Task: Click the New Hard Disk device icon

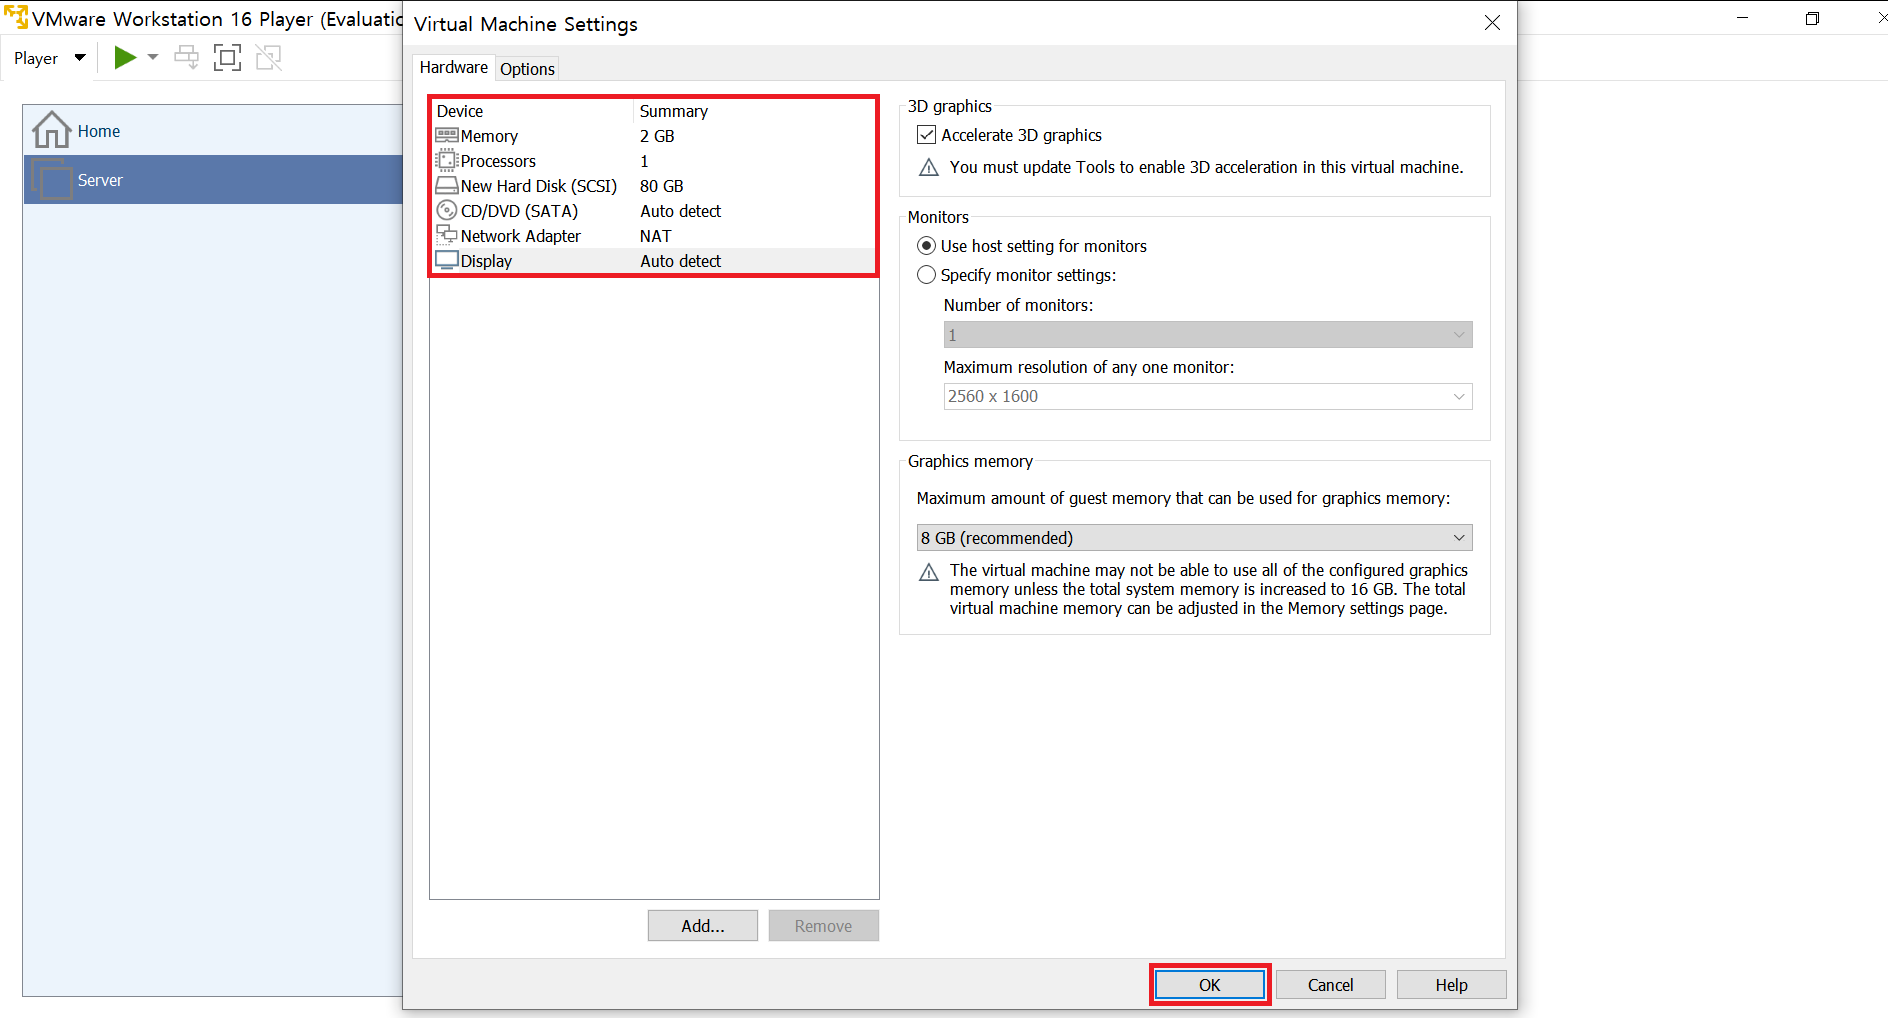Action: [x=447, y=185]
